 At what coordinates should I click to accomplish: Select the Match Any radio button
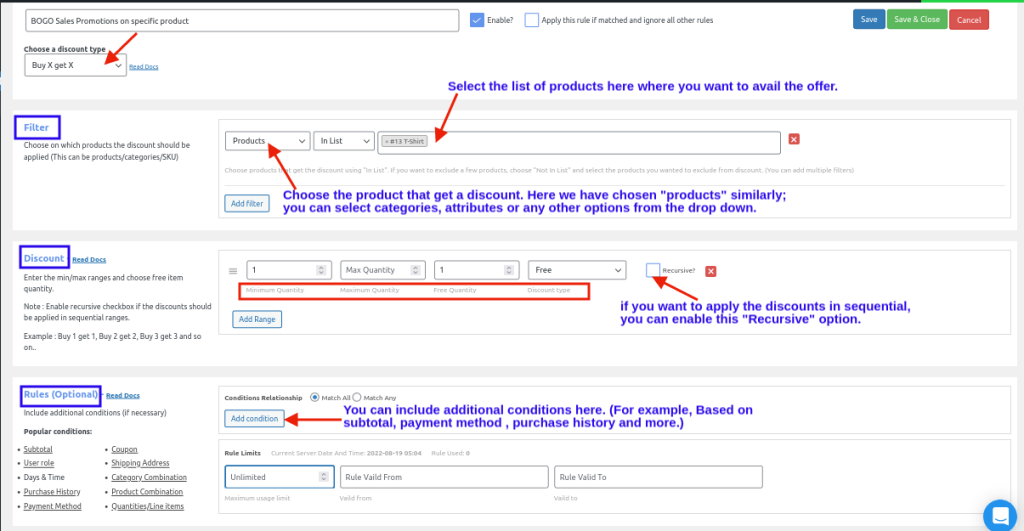click(x=357, y=397)
